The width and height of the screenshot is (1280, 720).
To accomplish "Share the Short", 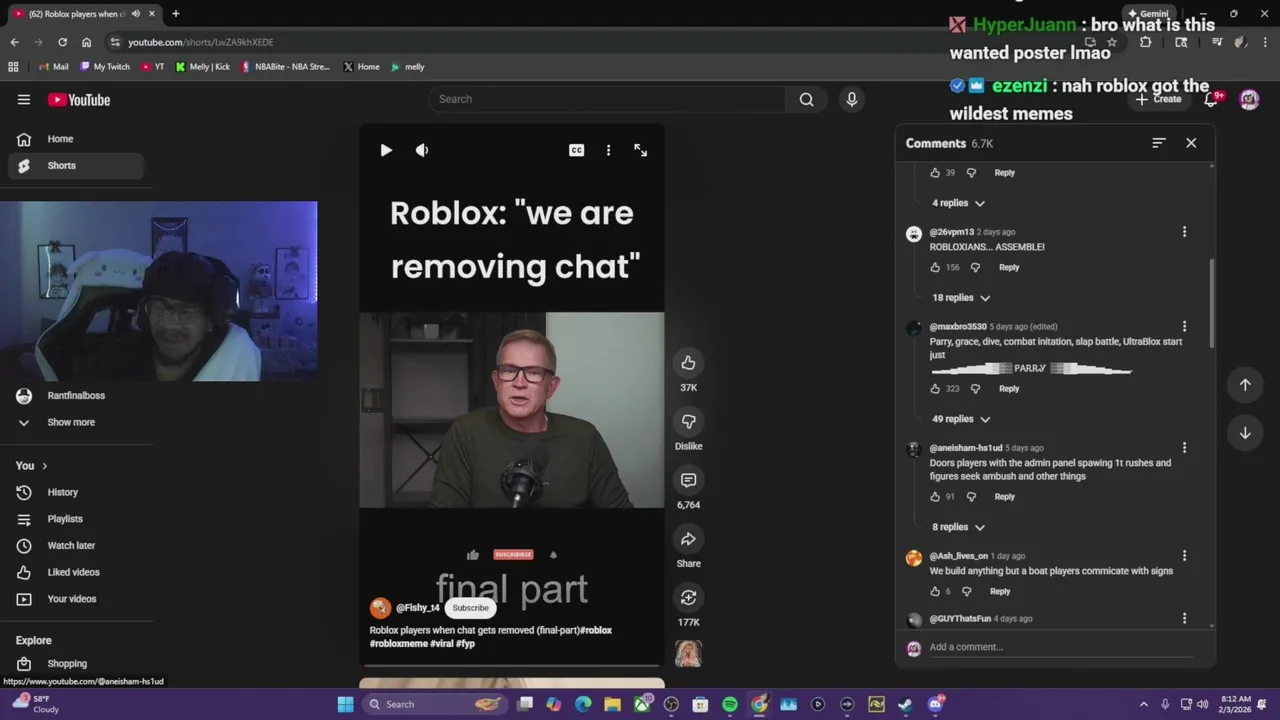I will point(688,539).
